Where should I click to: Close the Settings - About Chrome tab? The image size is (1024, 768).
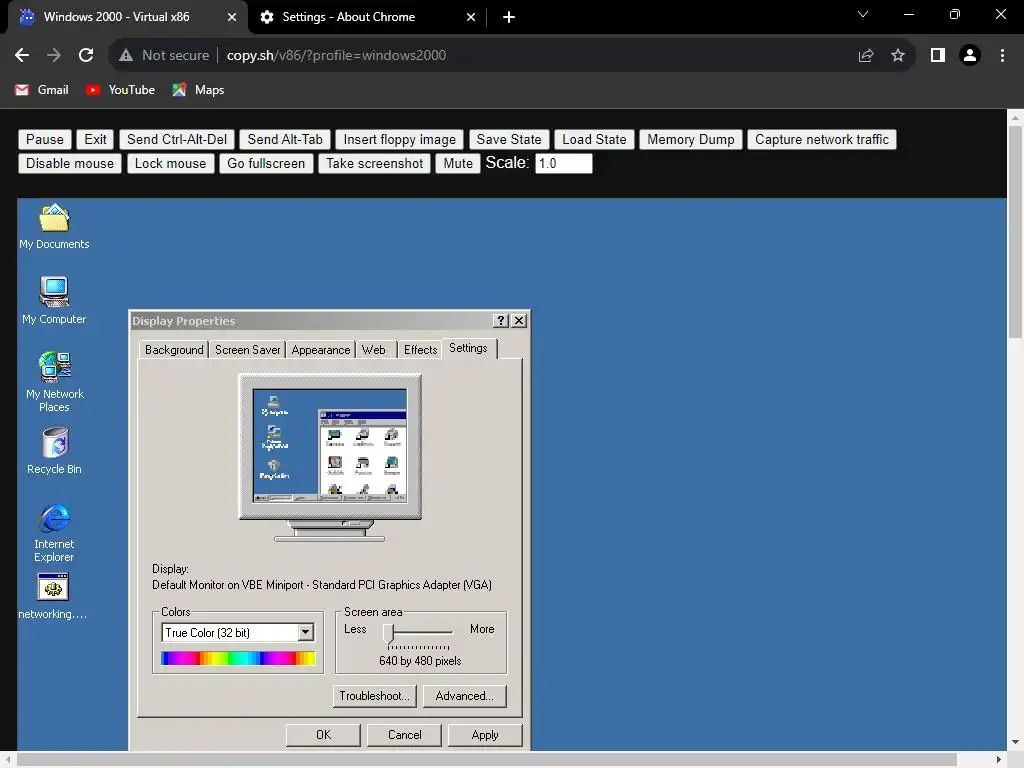tap(471, 18)
